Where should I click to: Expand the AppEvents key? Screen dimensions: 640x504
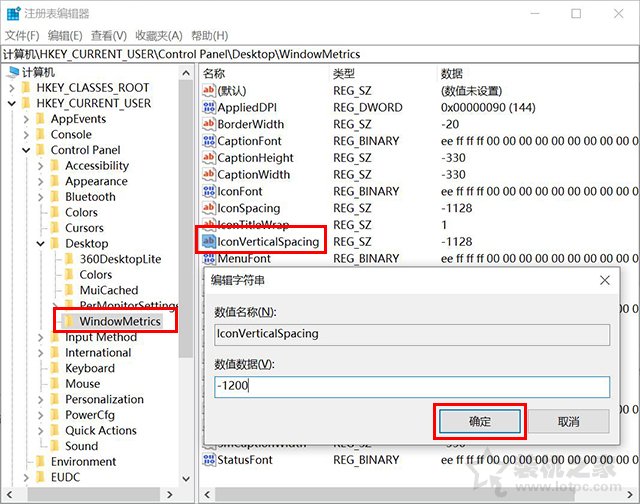coord(26,119)
